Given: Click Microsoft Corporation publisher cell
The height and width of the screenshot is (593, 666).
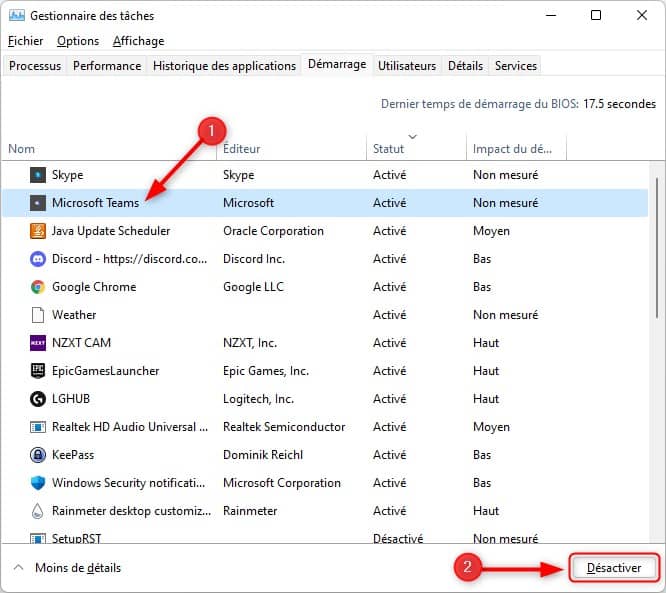Looking at the screenshot, I should [x=282, y=483].
